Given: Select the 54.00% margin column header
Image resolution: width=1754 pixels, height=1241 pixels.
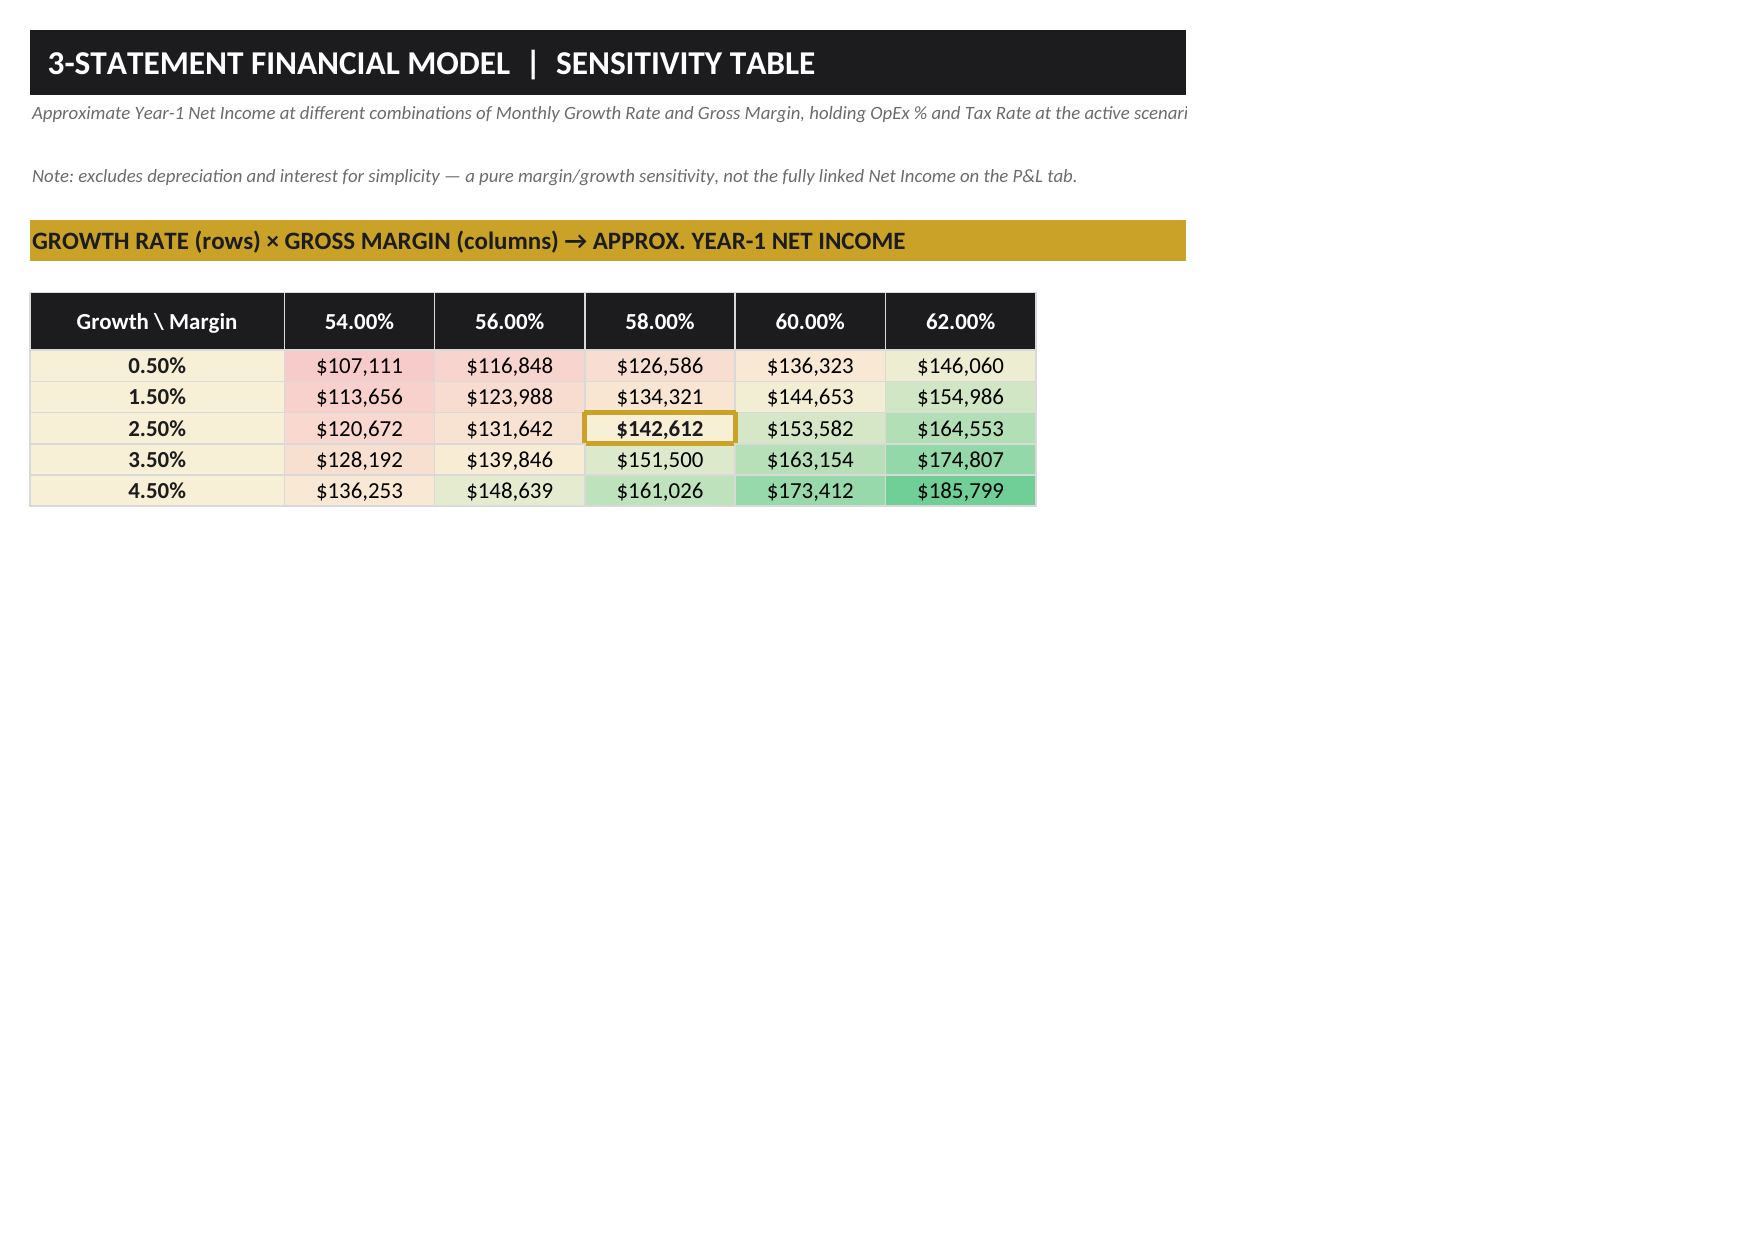Looking at the screenshot, I should tap(359, 321).
